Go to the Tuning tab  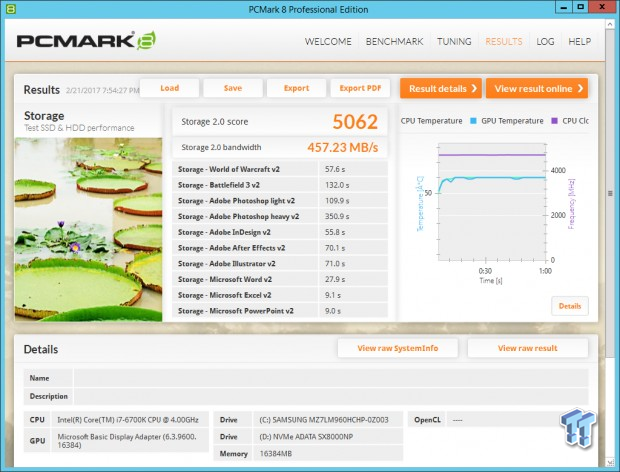454,42
